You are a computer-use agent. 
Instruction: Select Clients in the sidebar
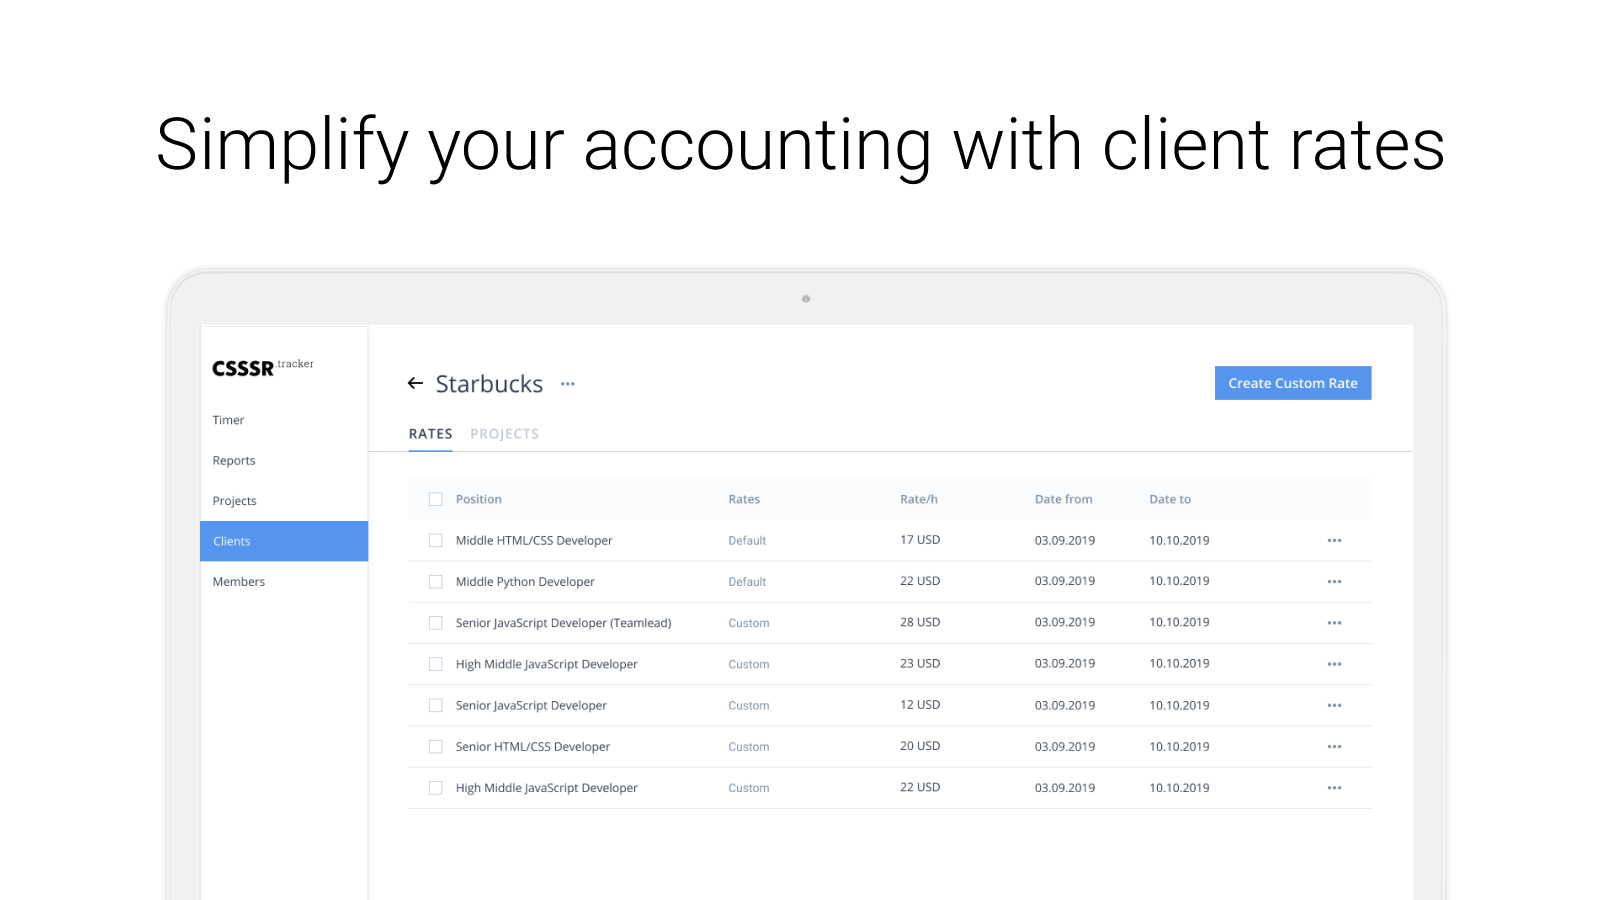284,541
